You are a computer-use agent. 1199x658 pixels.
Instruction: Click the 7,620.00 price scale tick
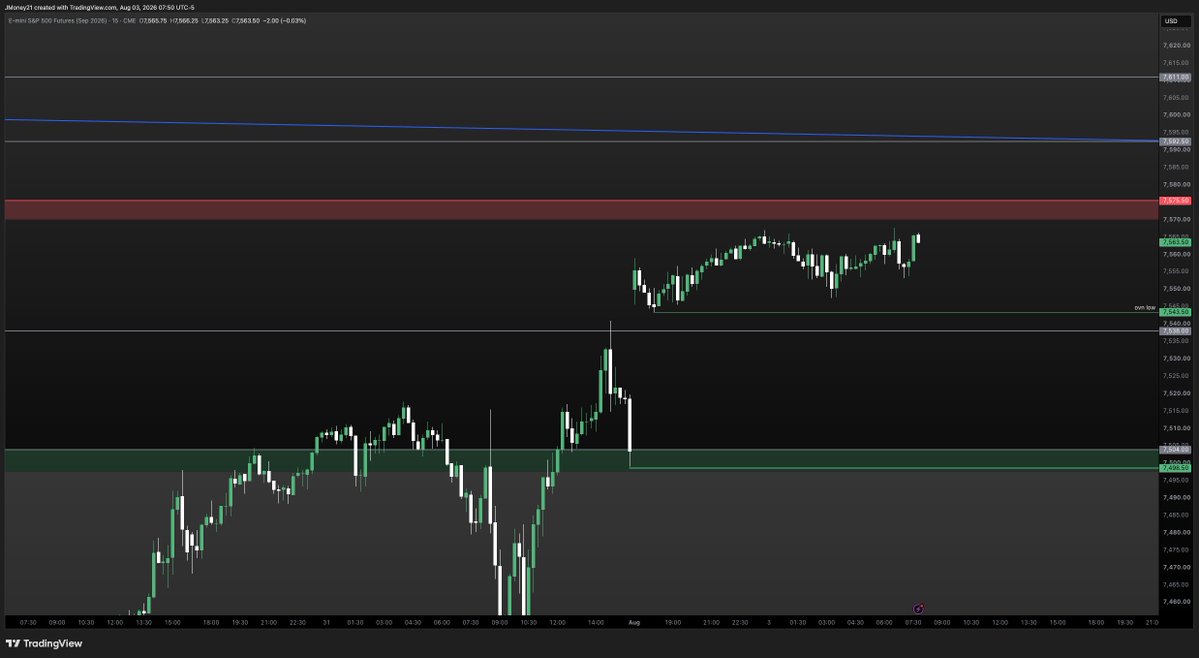tap(1176, 45)
